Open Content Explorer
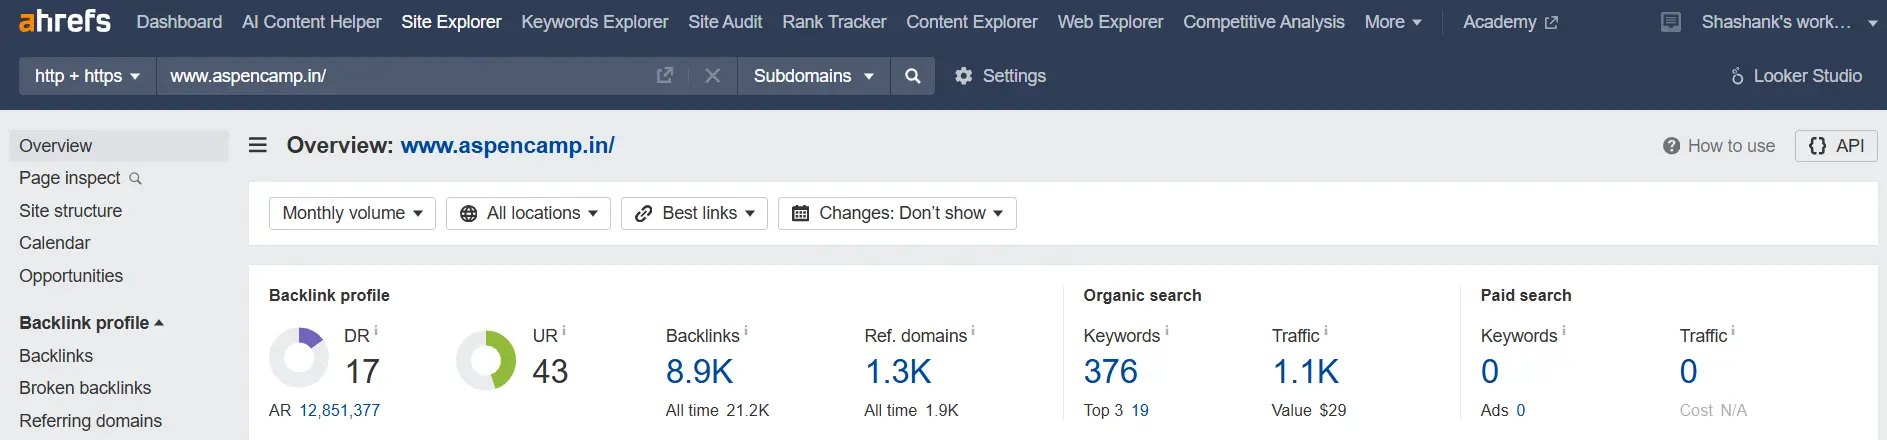1887x440 pixels. coord(972,22)
